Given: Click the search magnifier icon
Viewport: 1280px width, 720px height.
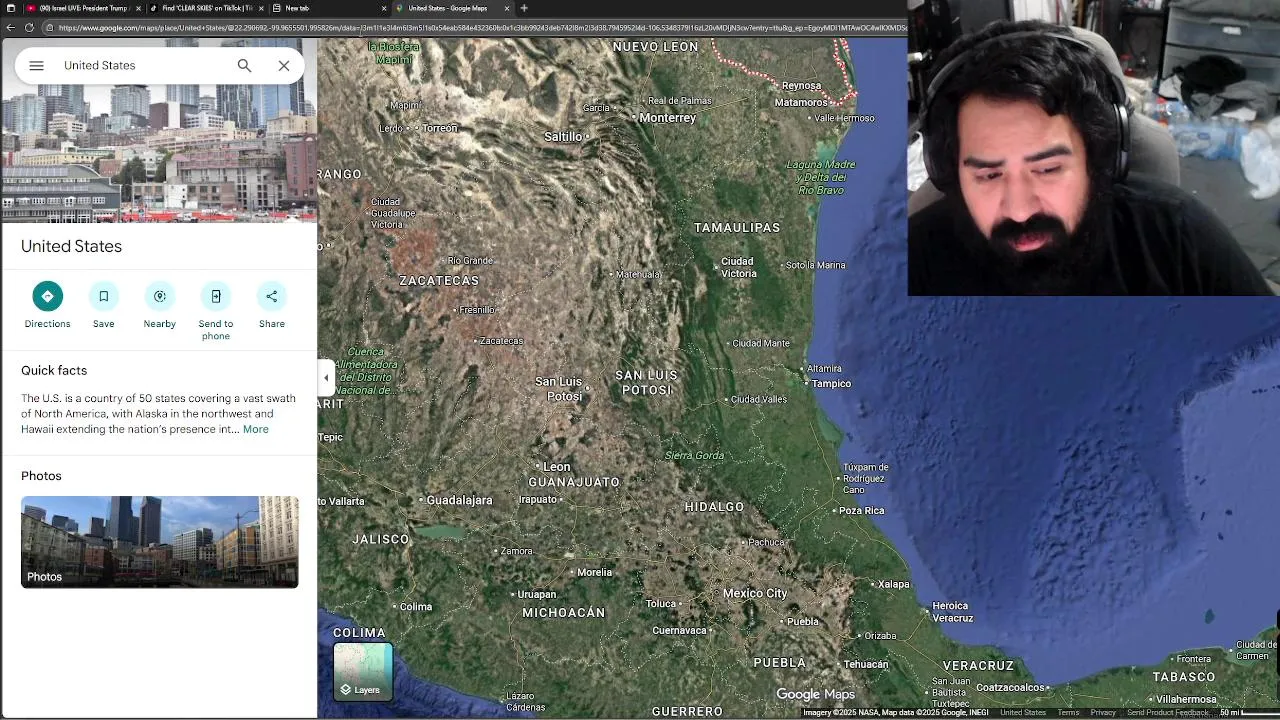Looking at the screenshot, I should click(x=244, y=65).
